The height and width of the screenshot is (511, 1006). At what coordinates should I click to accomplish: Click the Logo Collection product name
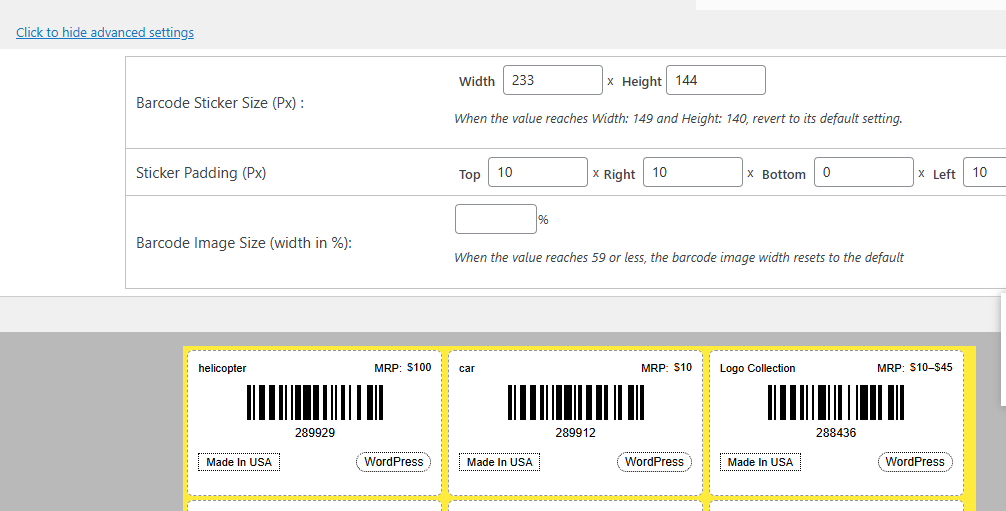coord(757,368)
